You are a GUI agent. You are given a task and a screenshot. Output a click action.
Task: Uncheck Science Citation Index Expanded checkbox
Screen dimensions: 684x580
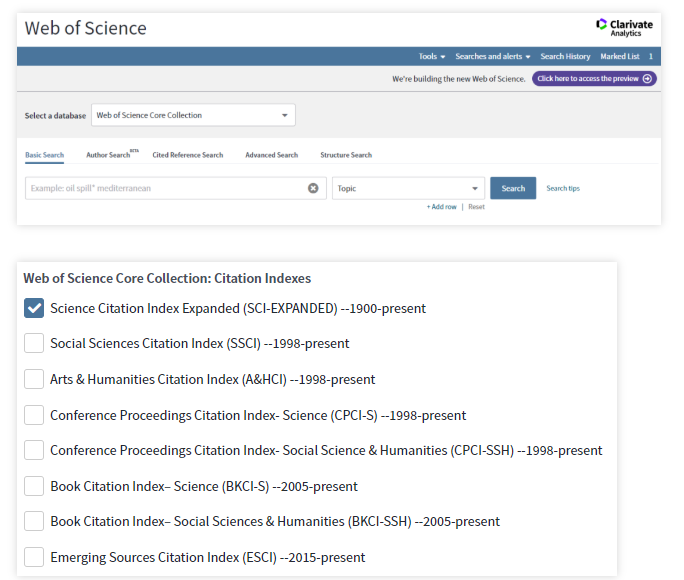click(34, 308)
